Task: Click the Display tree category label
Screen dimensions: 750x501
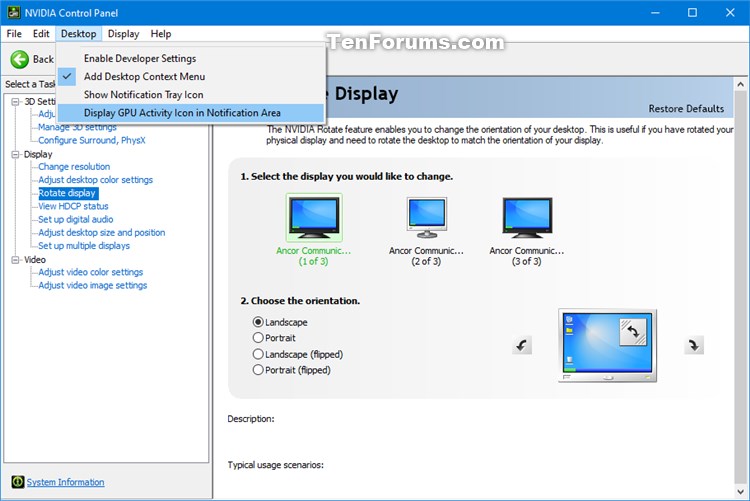Action: coord(38,154)
